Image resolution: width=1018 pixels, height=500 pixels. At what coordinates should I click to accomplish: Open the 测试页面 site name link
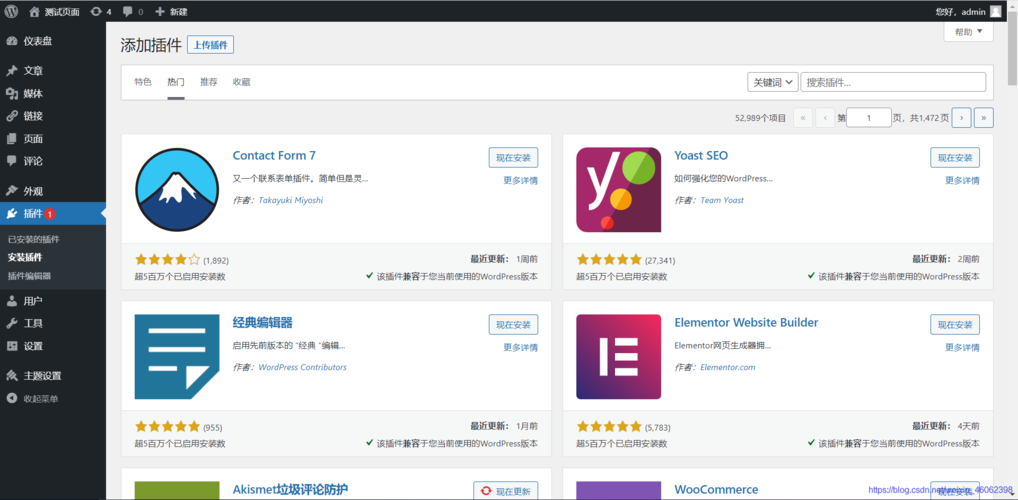click(x=61, y=12)
